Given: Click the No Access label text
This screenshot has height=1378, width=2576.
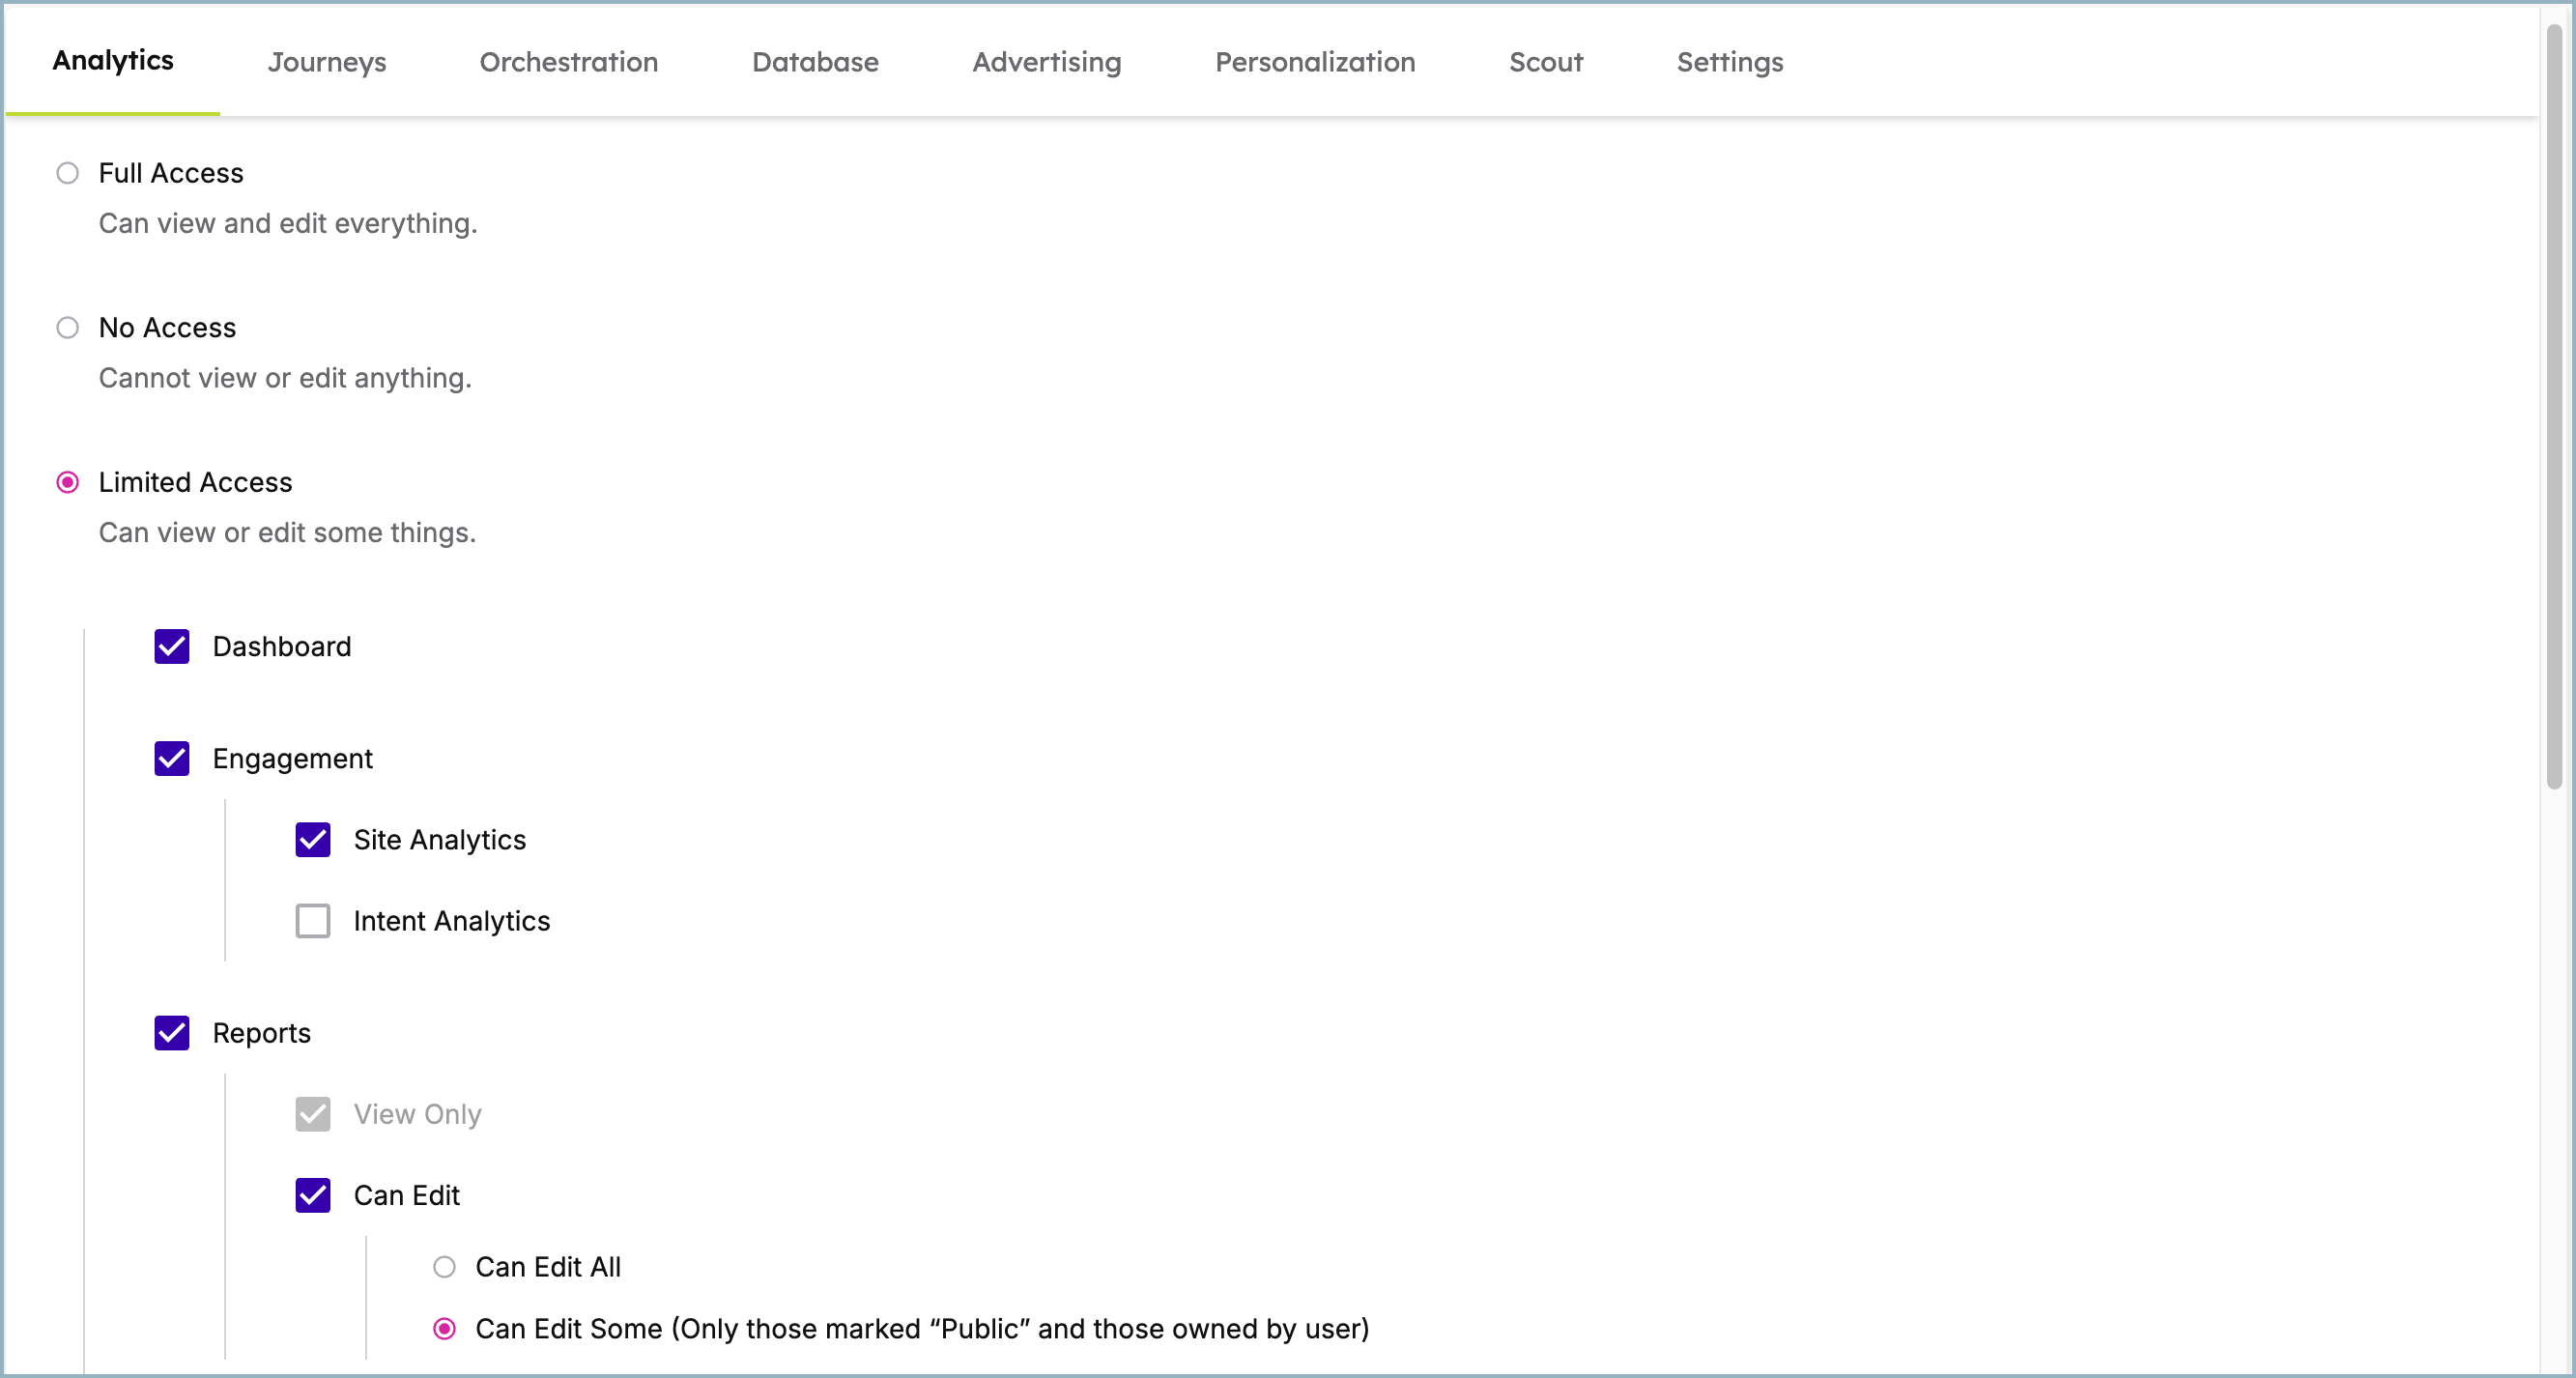Looking at the screenshot, I should (x=167, y=328).
